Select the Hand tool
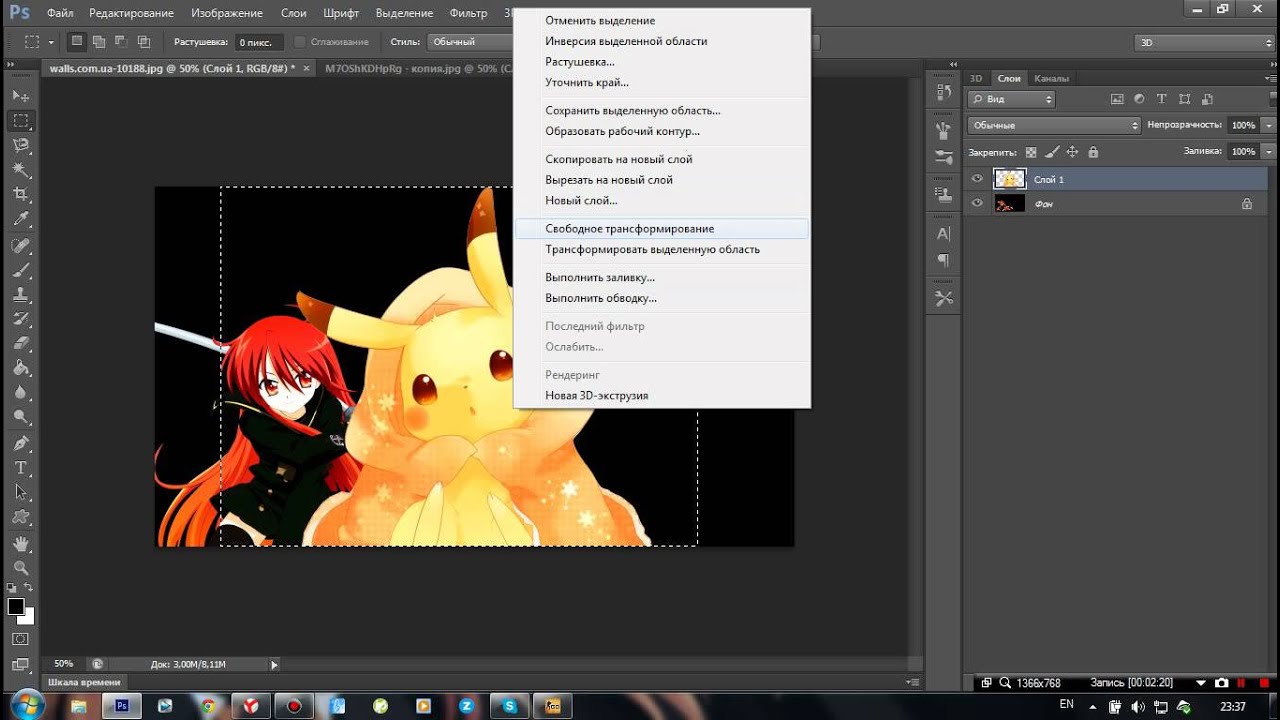 click(20, 544)
